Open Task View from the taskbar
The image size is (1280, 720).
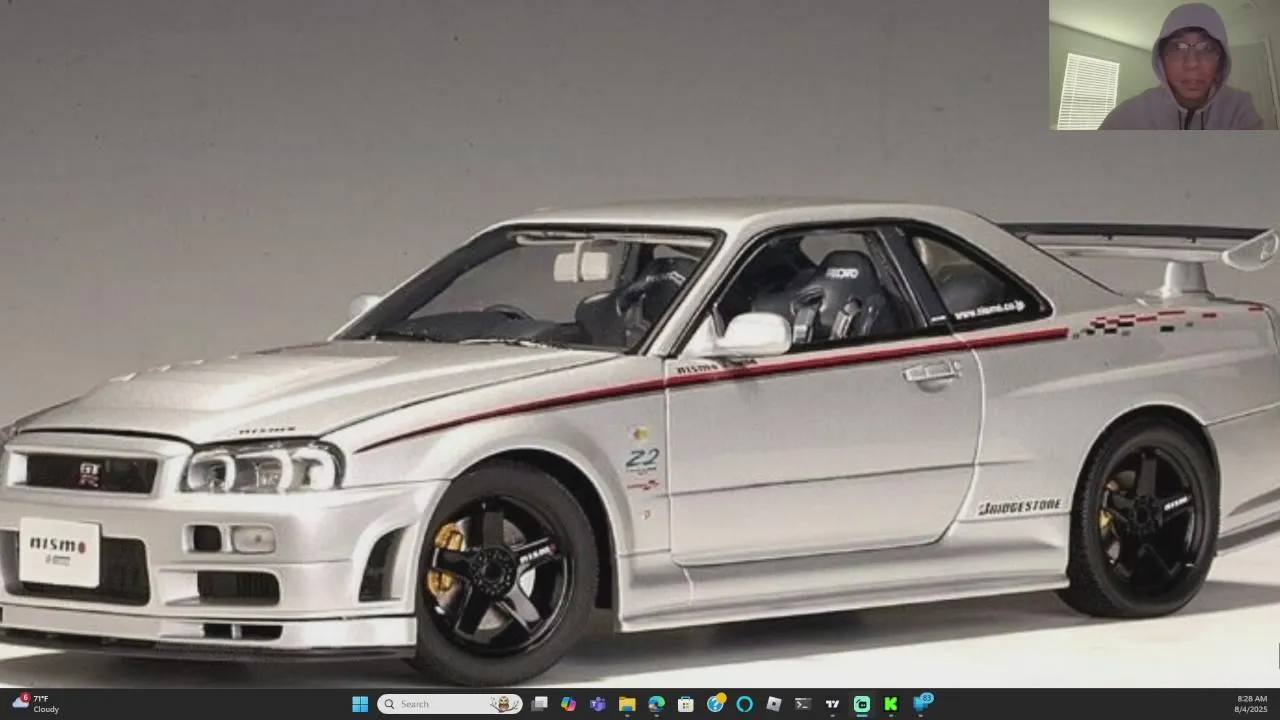pos(539,704)
